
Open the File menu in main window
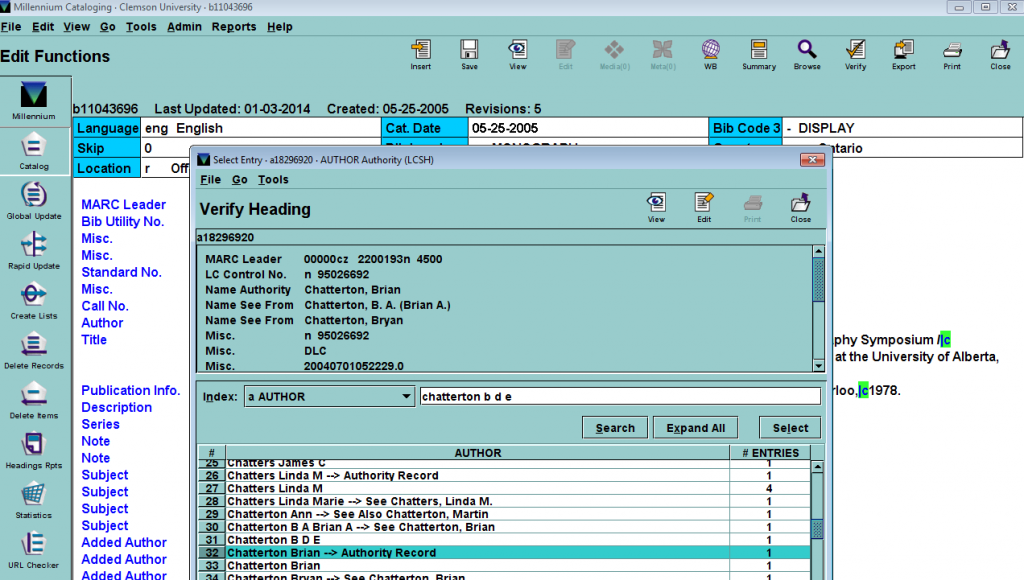click(11, 27)
